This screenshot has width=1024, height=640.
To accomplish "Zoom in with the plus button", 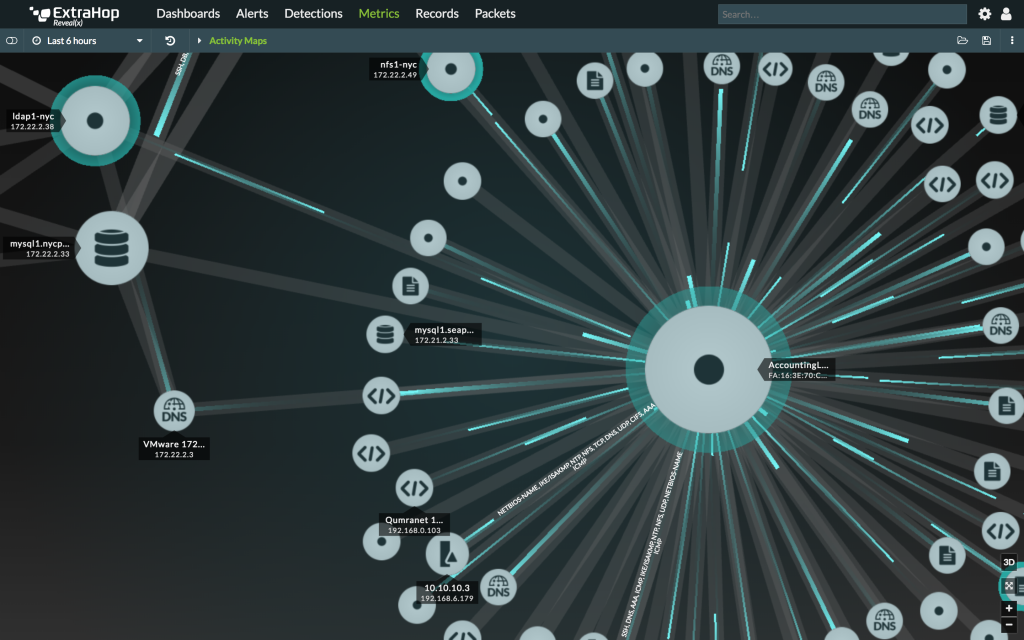I will point(1008,608).
